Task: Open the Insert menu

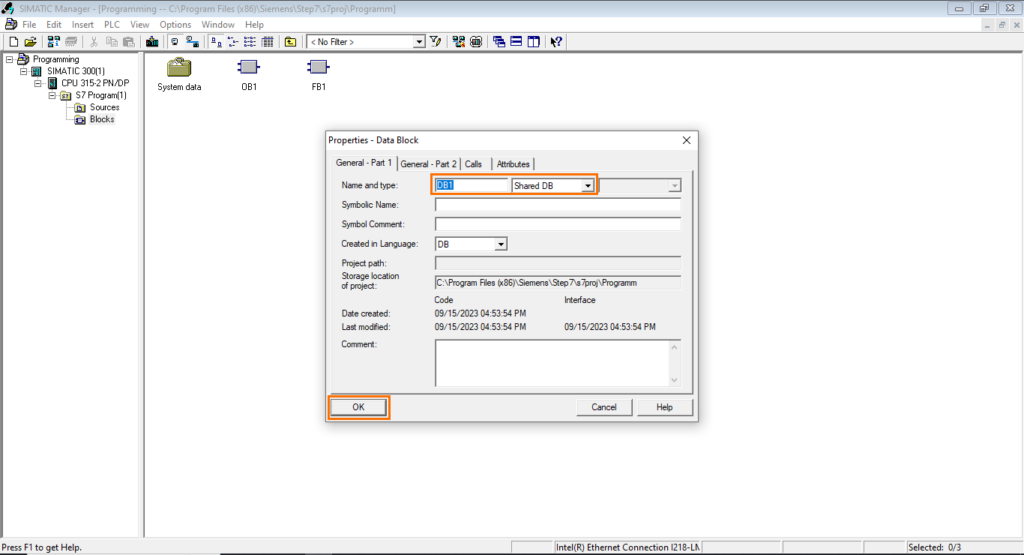Action: [82, 25]
